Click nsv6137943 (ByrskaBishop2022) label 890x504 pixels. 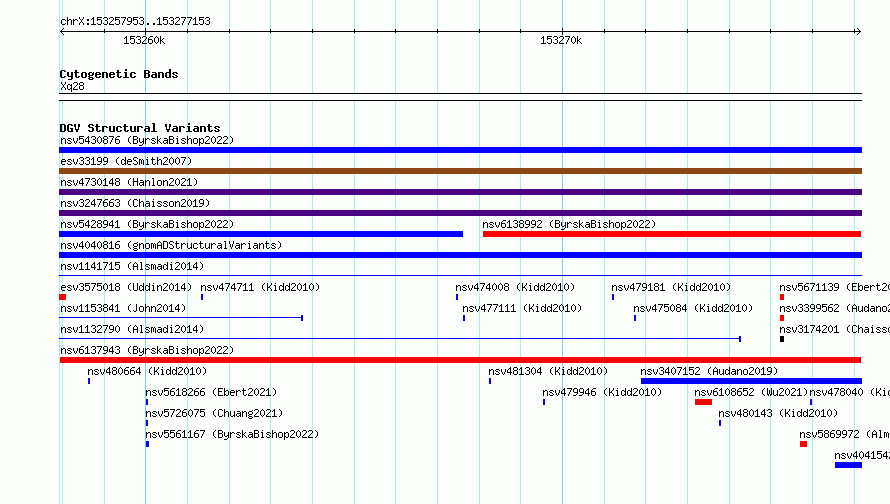pyautogui.click(x=147, y=350)
